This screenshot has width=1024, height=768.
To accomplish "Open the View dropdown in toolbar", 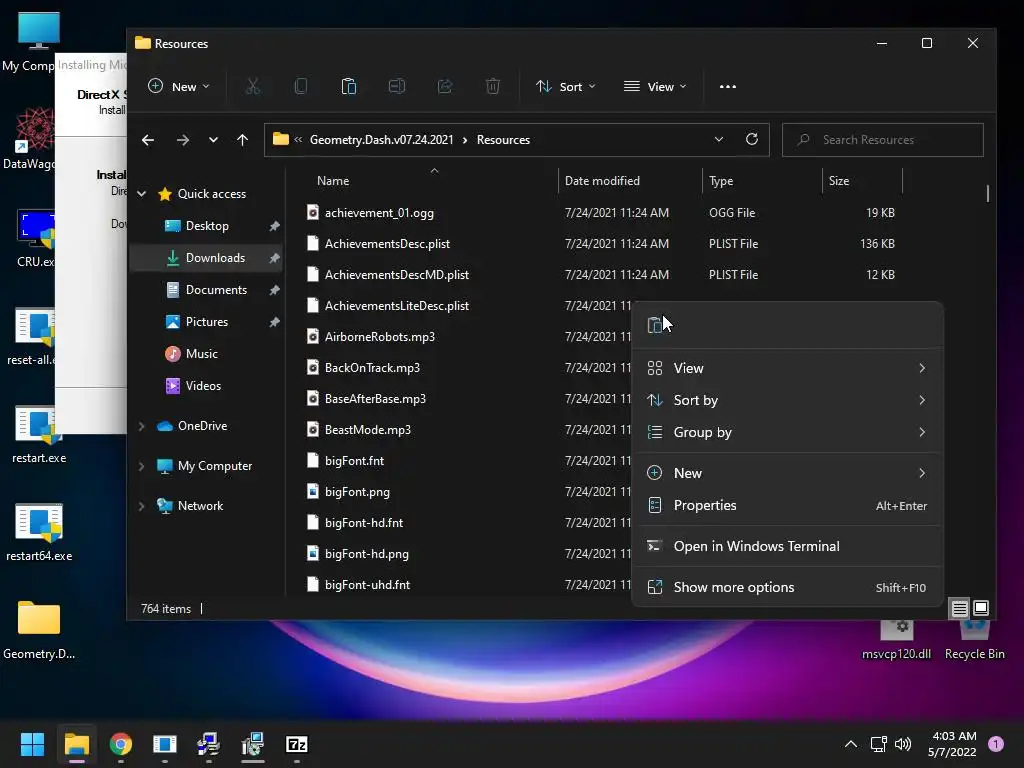I will [x=655, y=86].
